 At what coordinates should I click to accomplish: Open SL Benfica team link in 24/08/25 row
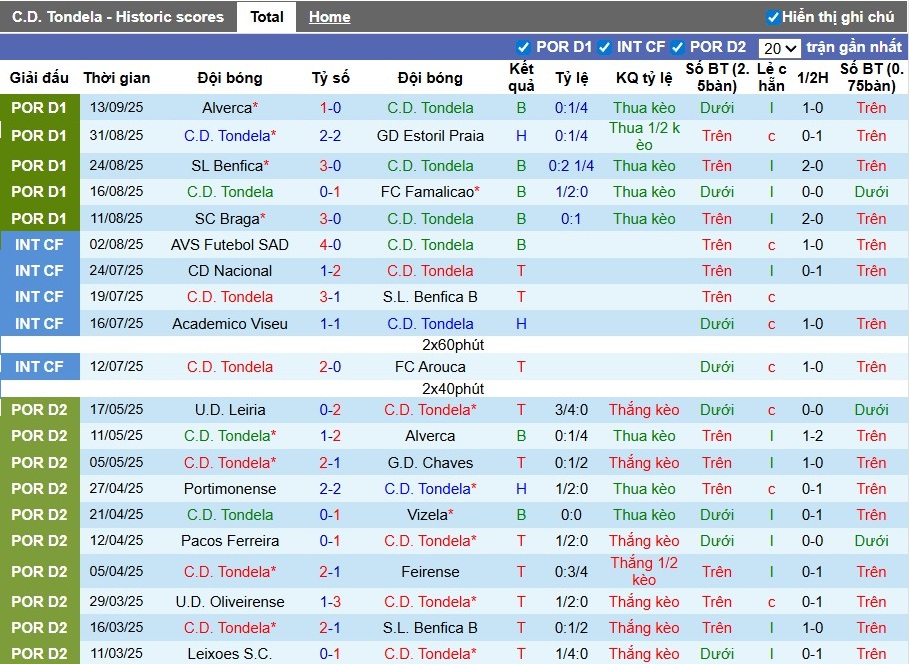pyautogui.click(x=226, y=166)
